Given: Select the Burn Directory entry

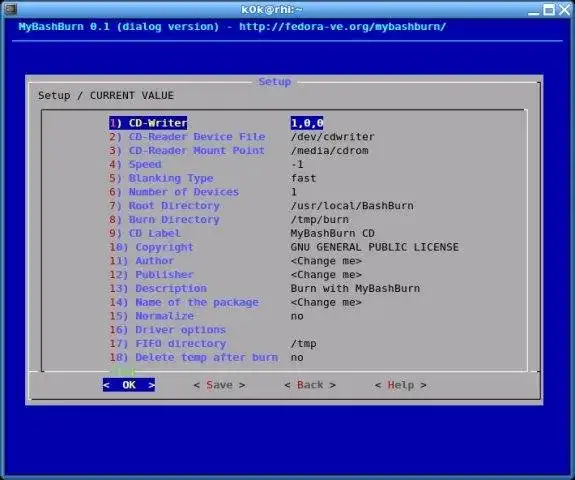Looking at the screenshot, I should (164, 220).
